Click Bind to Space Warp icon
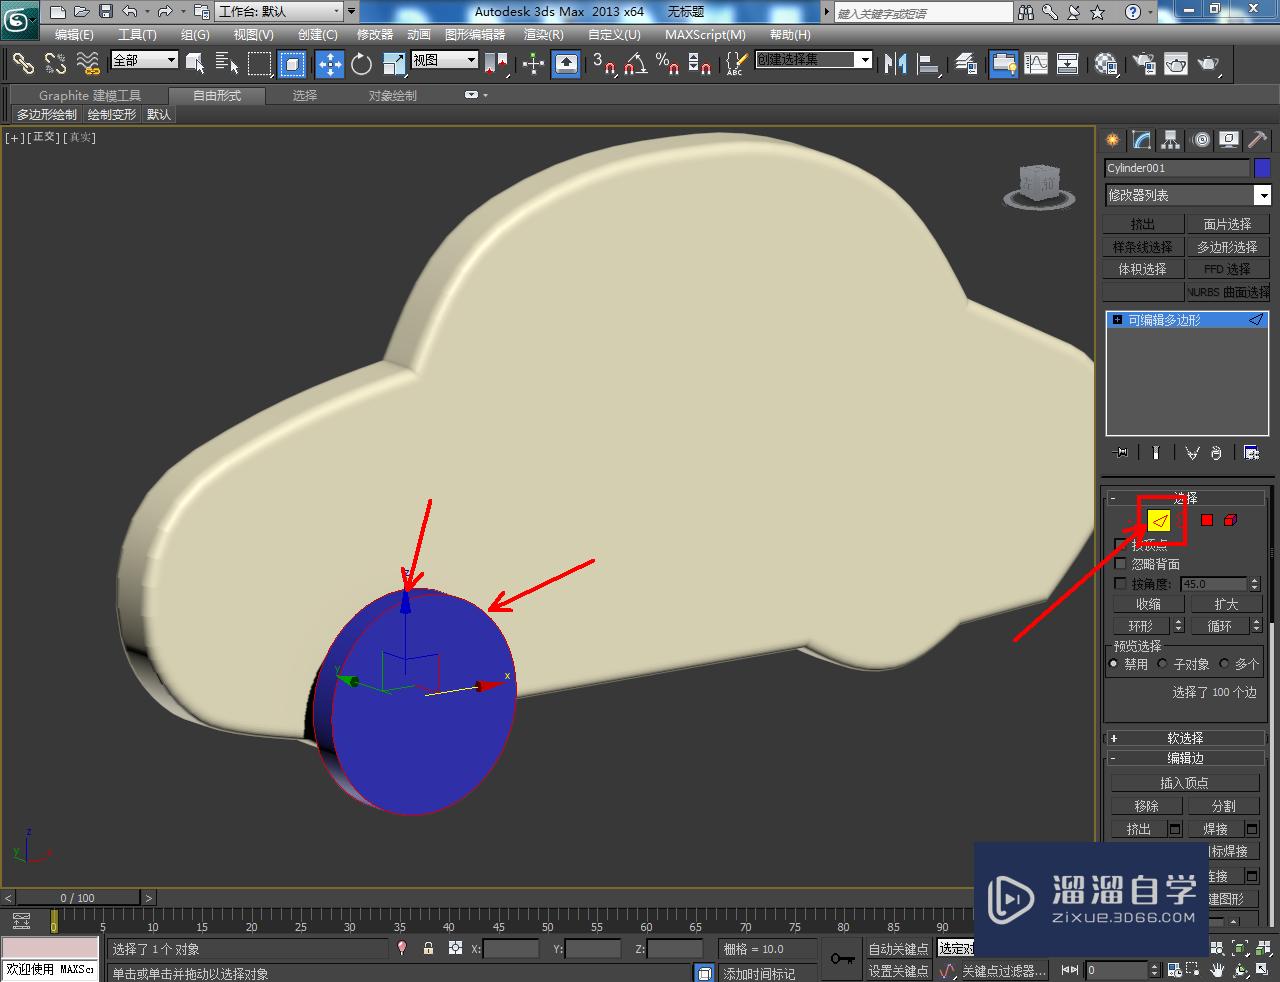Screen dimensions: 1280x982 (89, 64)
